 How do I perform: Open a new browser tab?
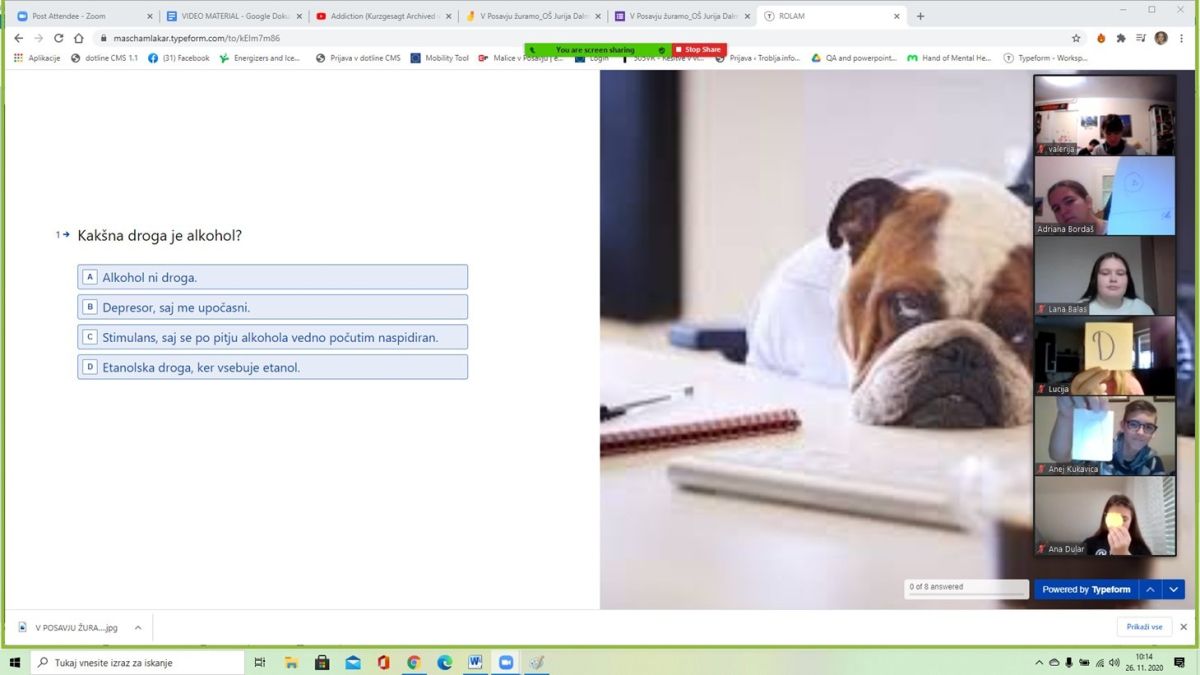click(x=920, y=16)
